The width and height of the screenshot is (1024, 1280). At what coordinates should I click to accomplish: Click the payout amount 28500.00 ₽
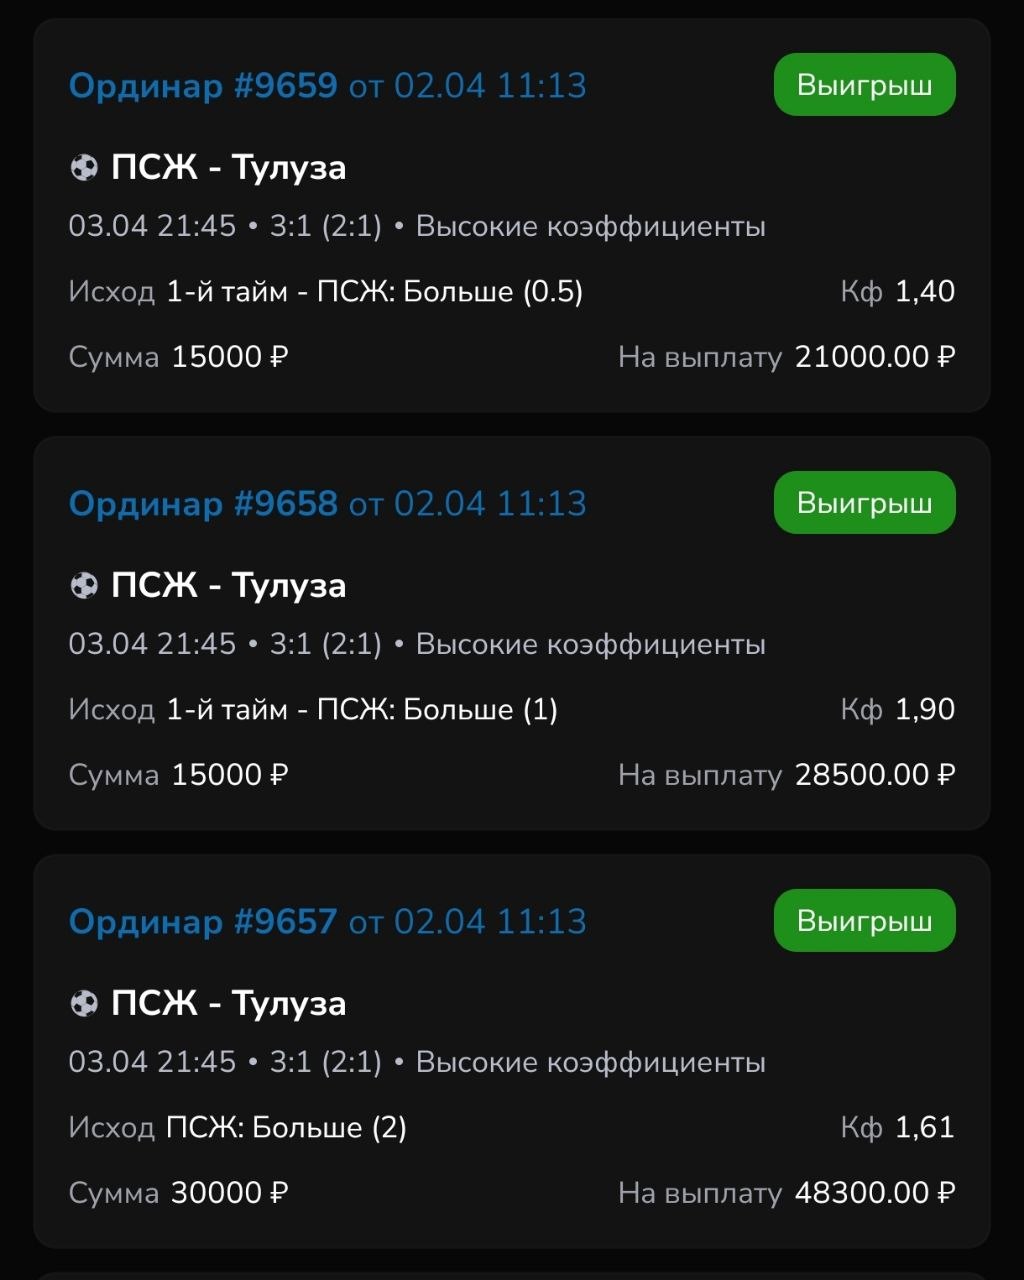875,775
